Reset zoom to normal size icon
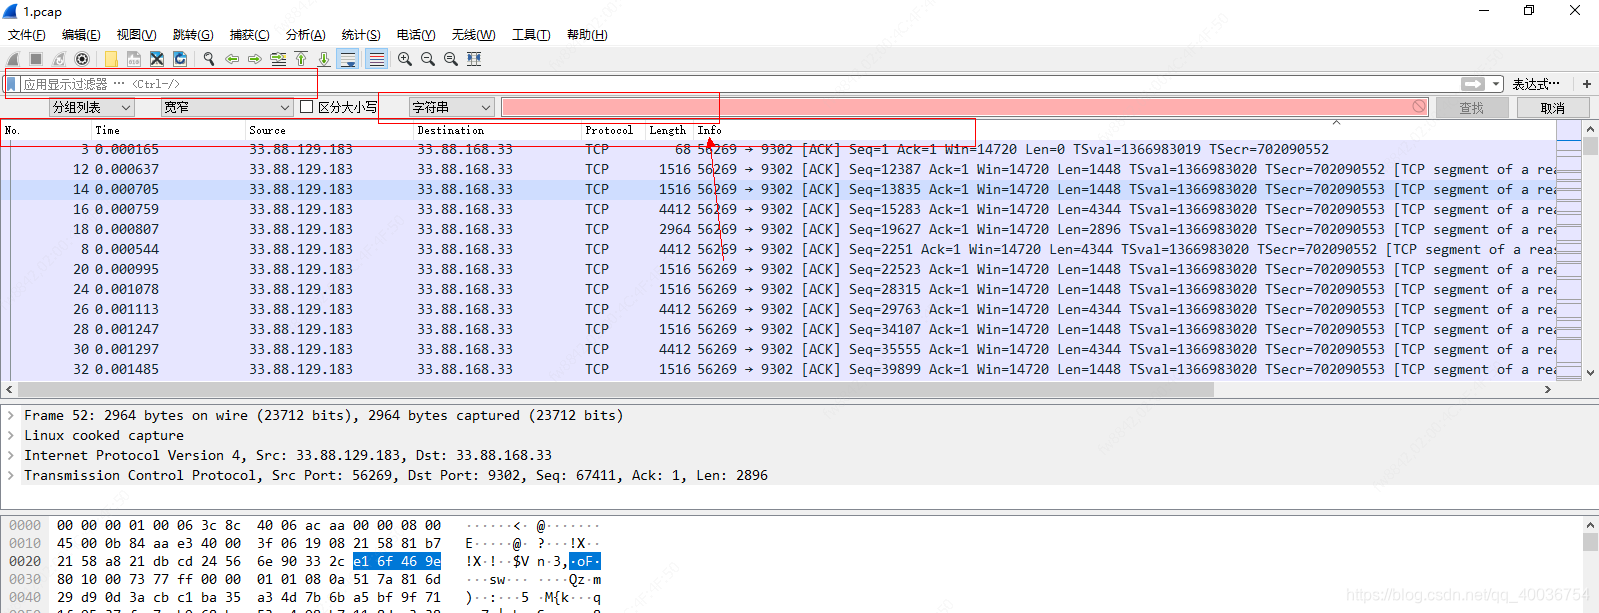The height and width of the screenshot is (613, 1599). point(451,59)
